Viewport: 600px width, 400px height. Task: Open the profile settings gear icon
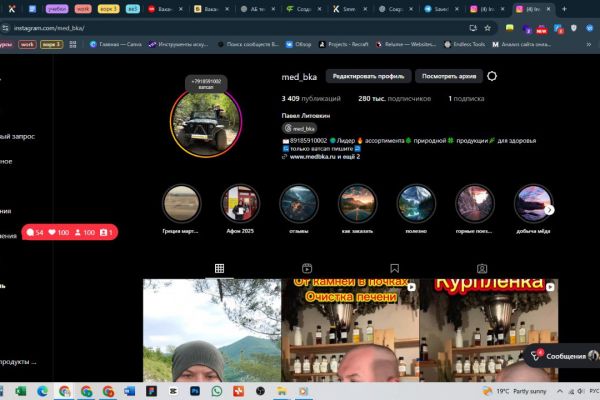tap(492, 76)
